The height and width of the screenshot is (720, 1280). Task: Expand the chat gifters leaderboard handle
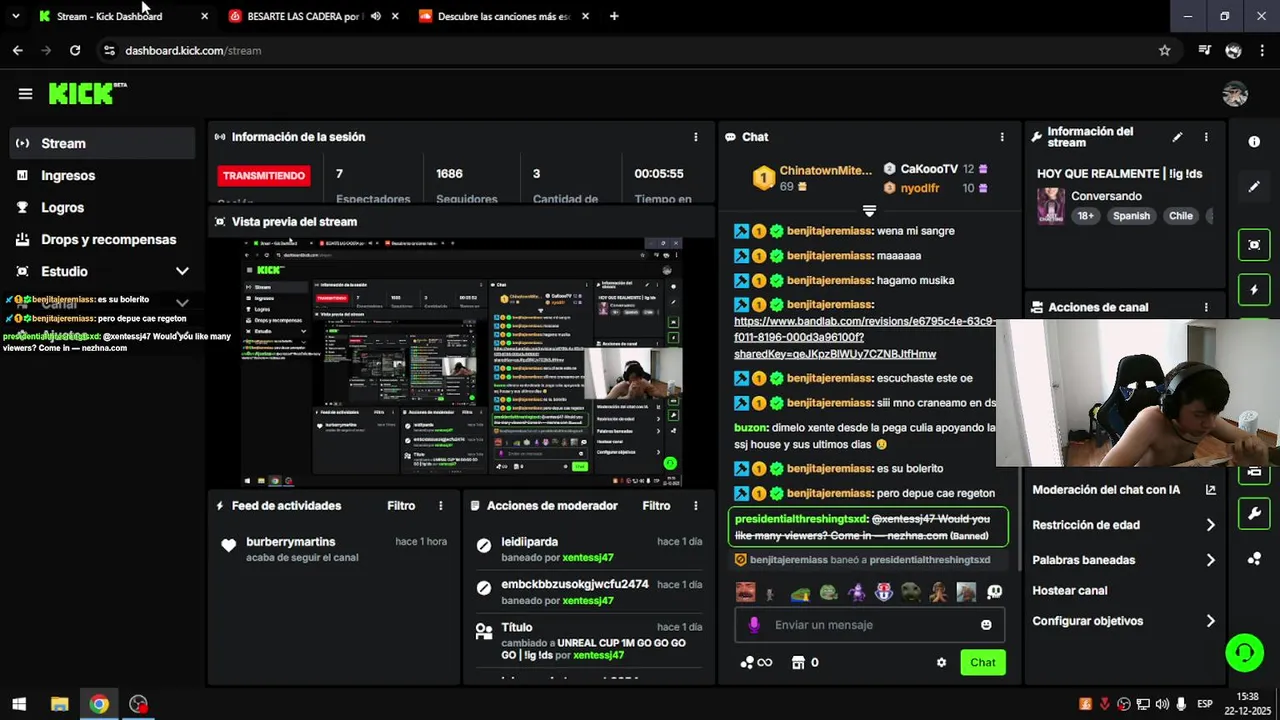[x=869, y=211]
